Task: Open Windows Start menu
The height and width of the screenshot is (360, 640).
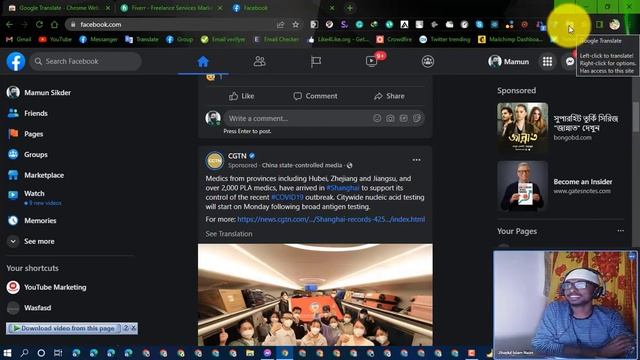Action: 7,353
